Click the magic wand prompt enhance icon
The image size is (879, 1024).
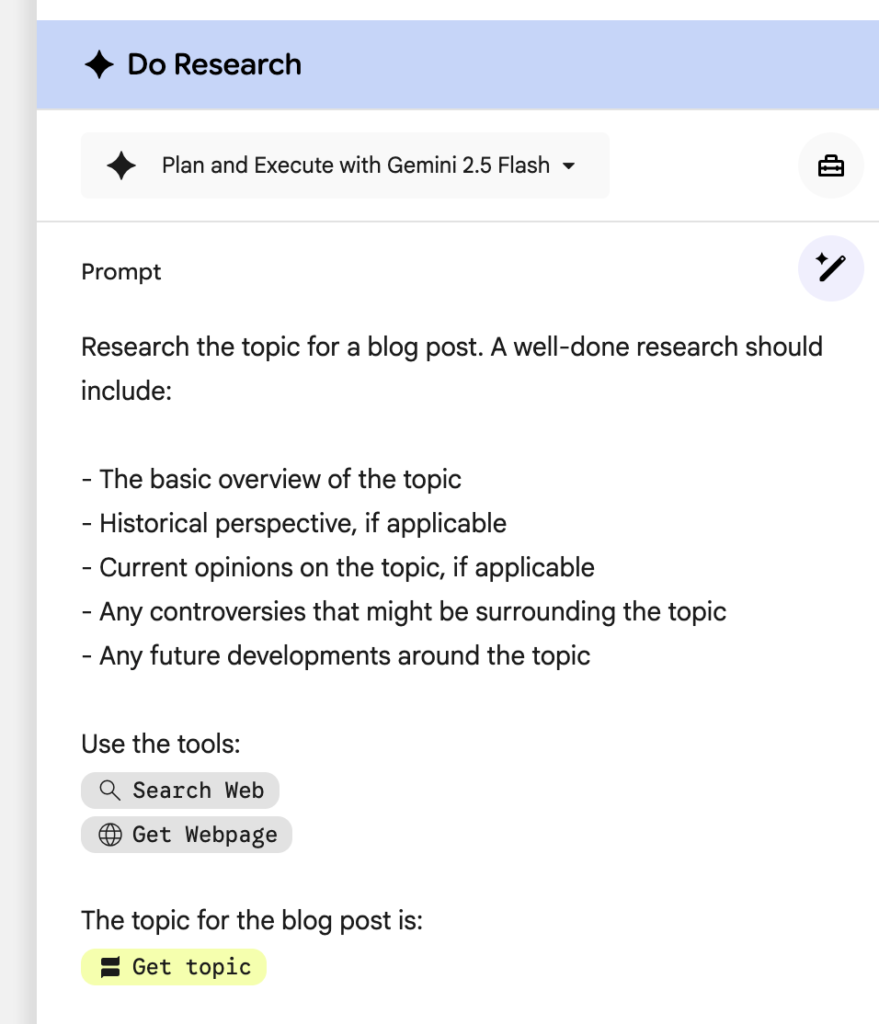pyautogui.click(x=831, y=268)
